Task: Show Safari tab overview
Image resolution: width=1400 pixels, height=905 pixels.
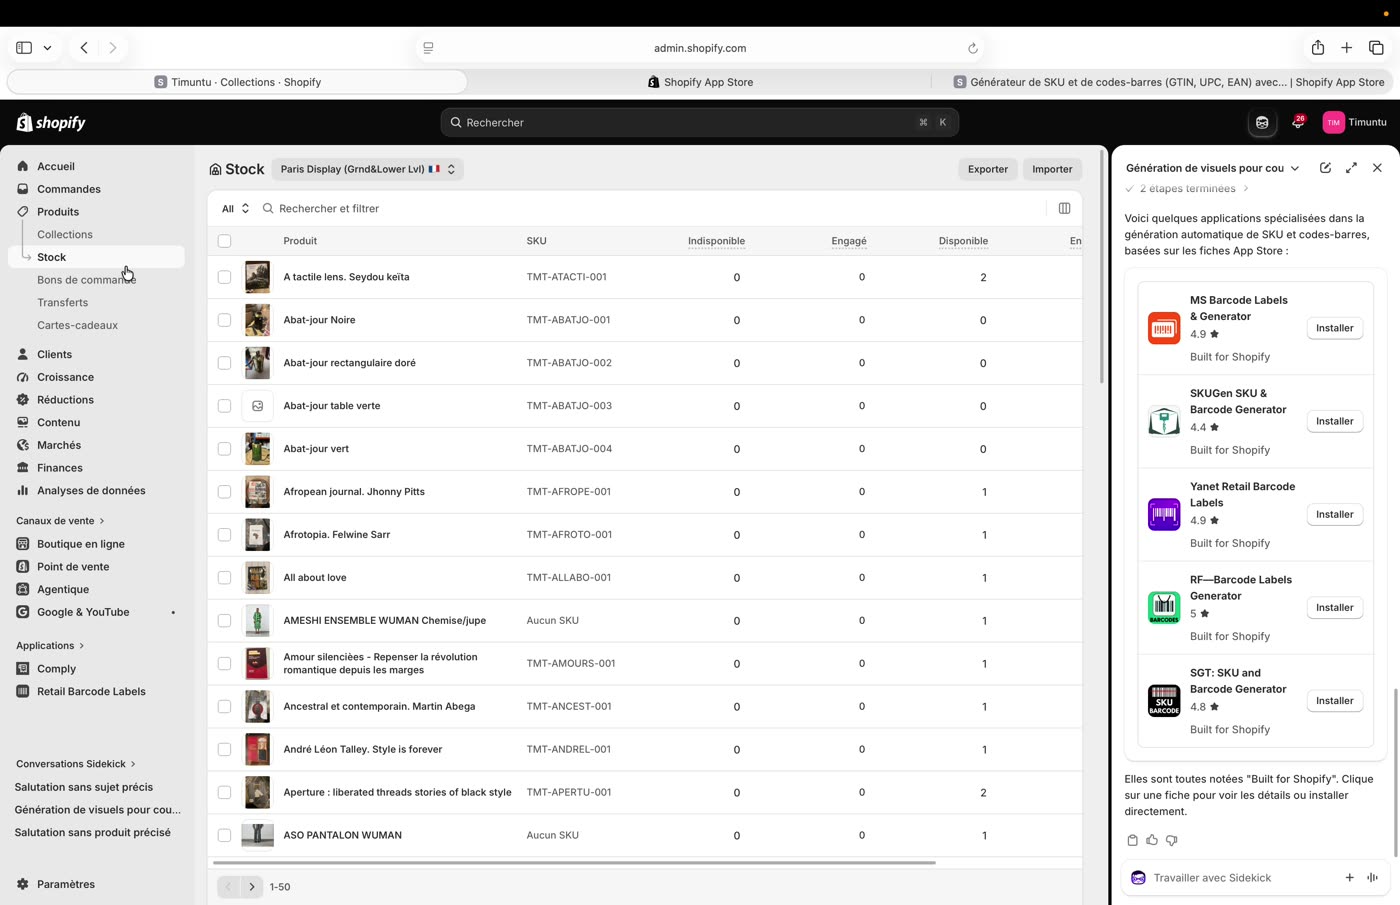Action: (1376, 48)
